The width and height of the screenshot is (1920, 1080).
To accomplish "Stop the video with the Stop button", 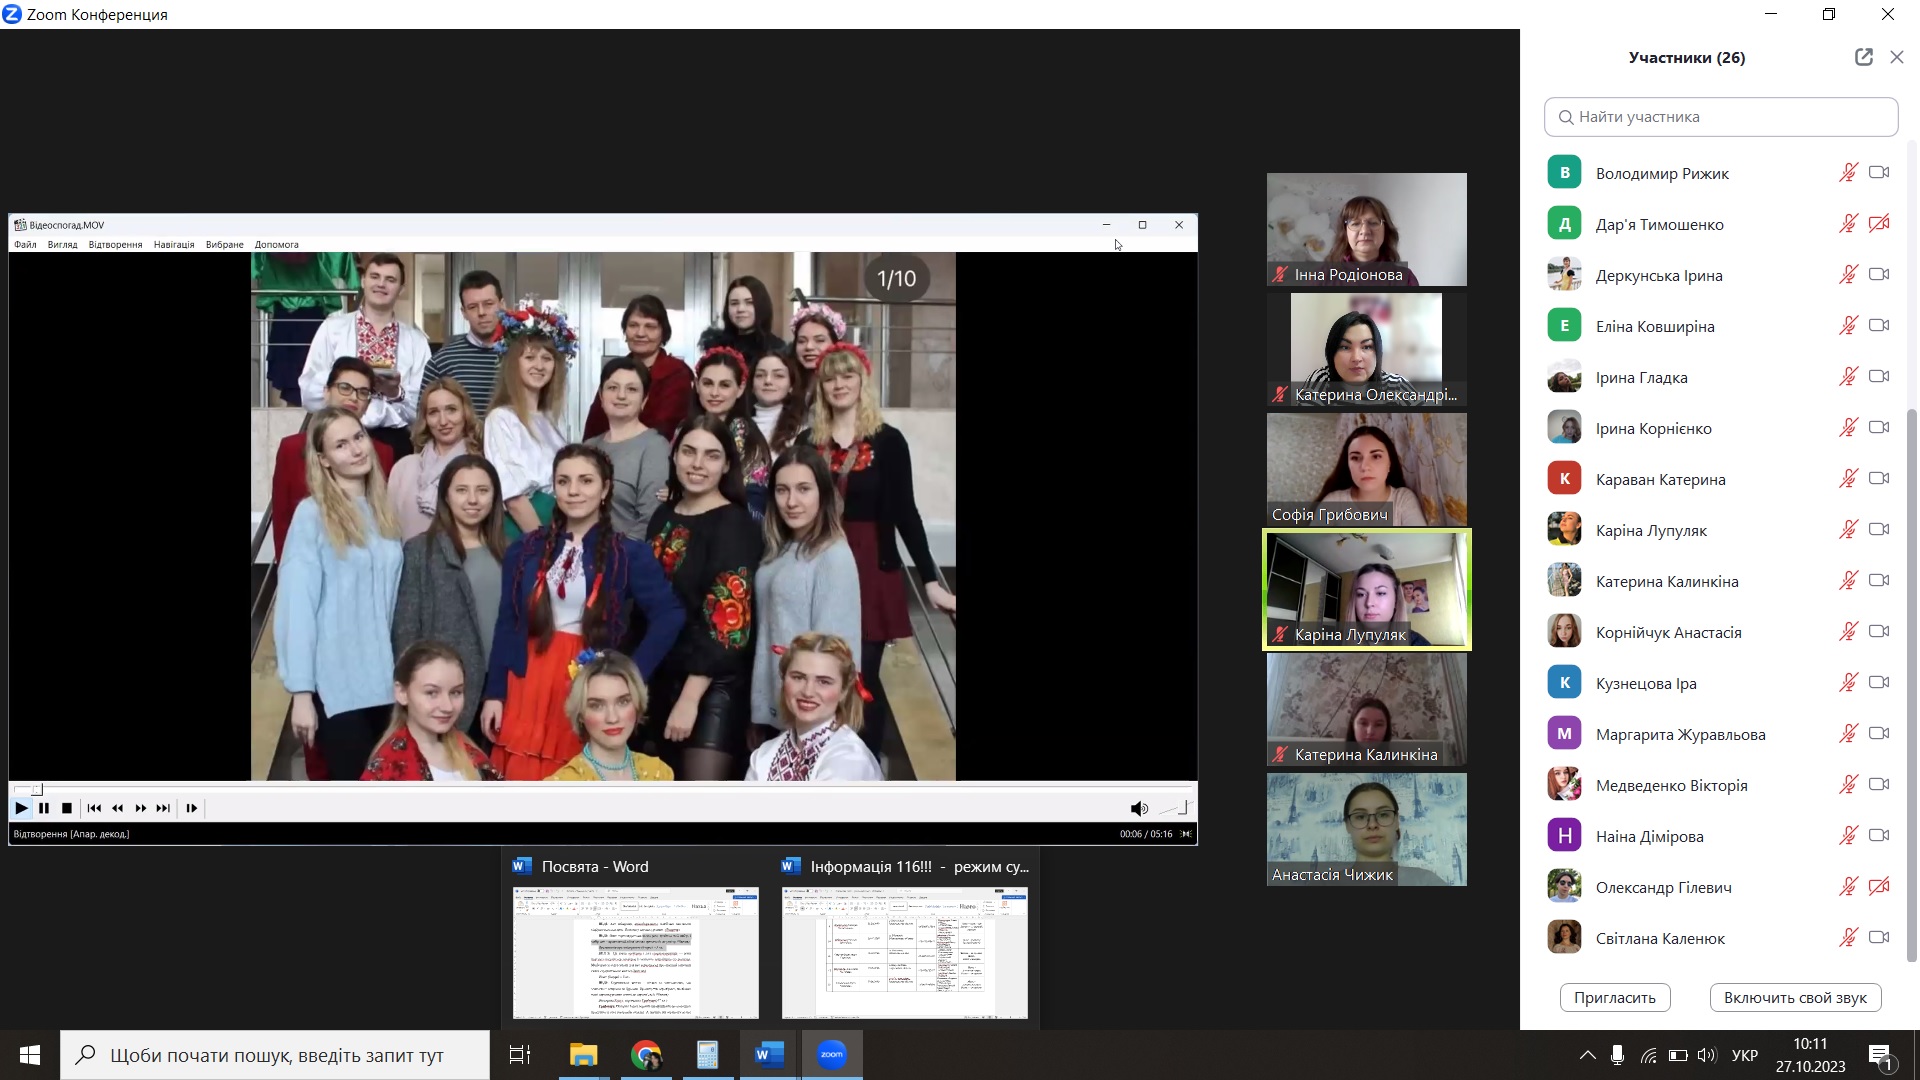I will point(67,808).
